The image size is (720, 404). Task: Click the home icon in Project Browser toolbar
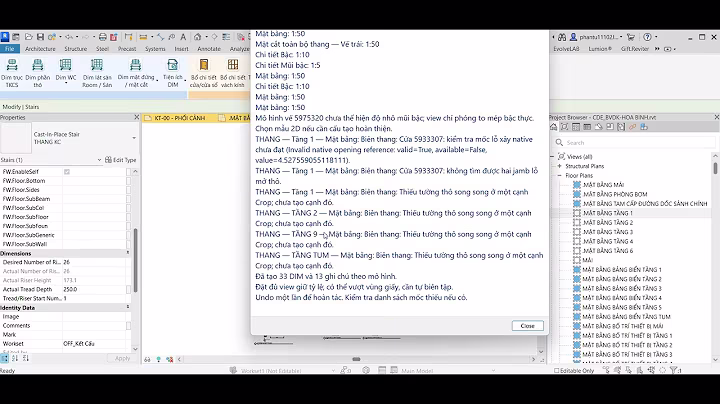(553, 127)
